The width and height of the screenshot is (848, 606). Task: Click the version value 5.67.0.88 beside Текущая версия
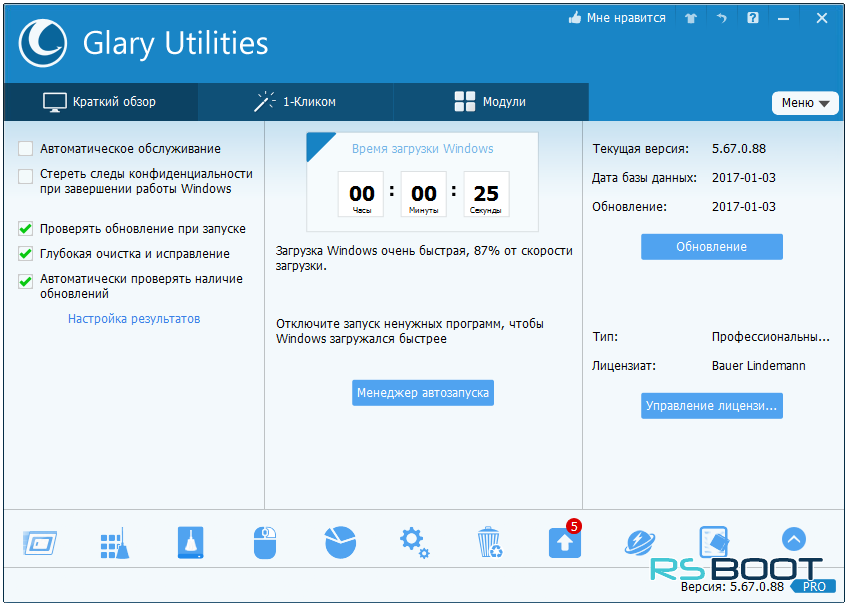point(739,149)
